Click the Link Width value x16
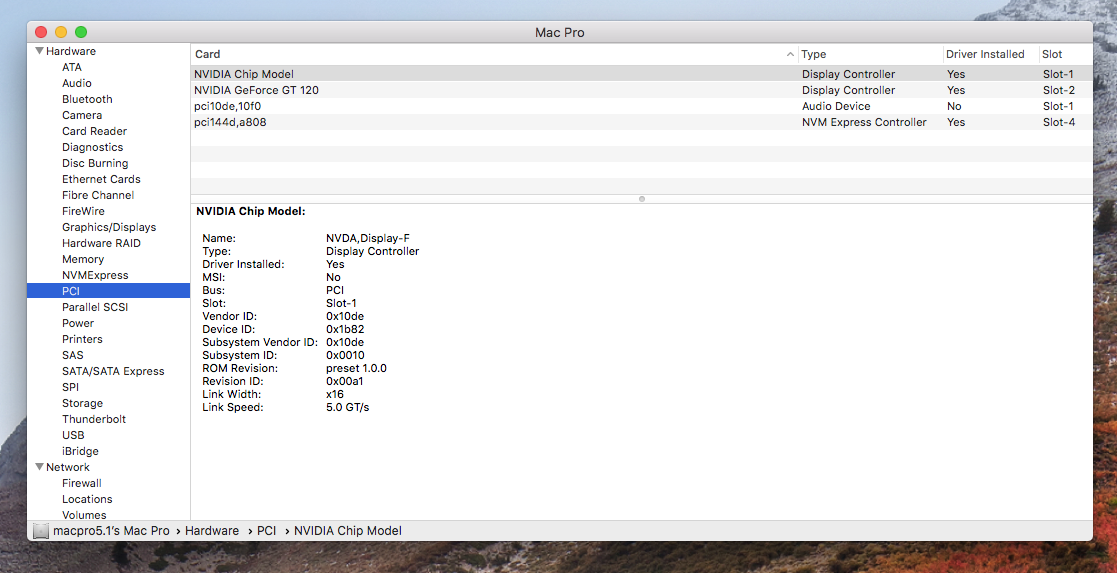Screen dimensions: 1117x573 (335, 394)
